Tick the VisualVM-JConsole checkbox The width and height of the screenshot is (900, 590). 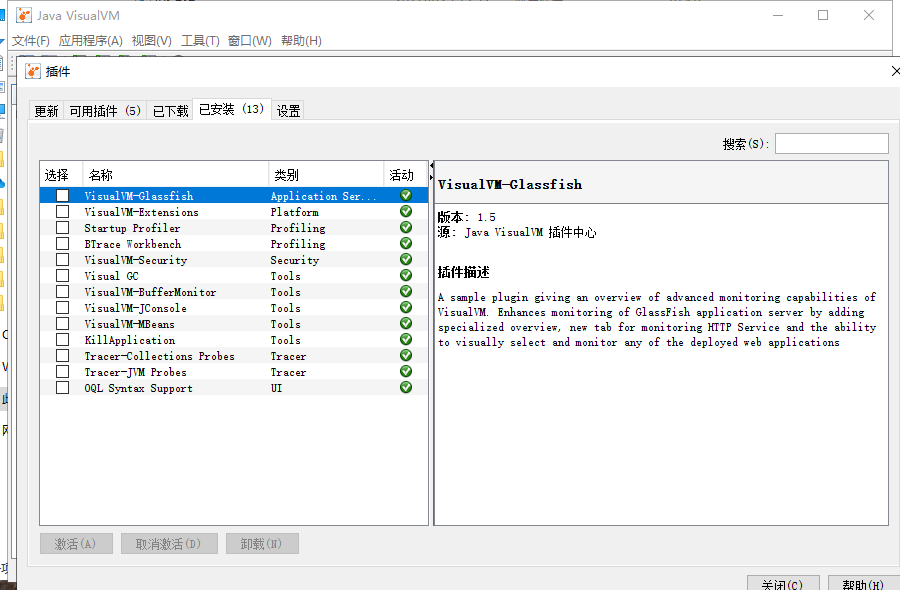(x=63, y=308)
